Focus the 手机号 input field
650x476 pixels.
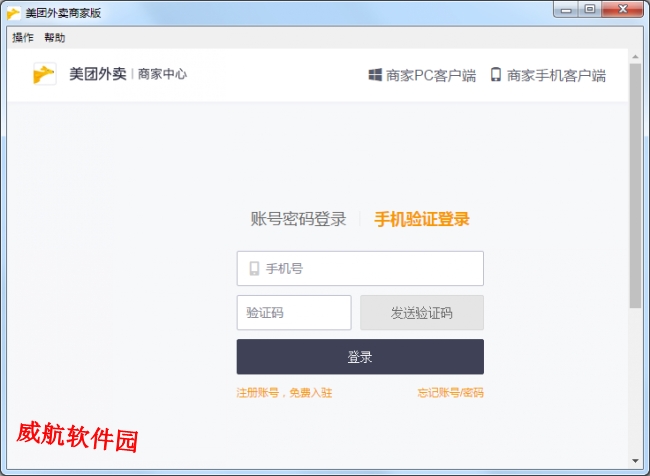pyautogui.click(x=360, y=268)
